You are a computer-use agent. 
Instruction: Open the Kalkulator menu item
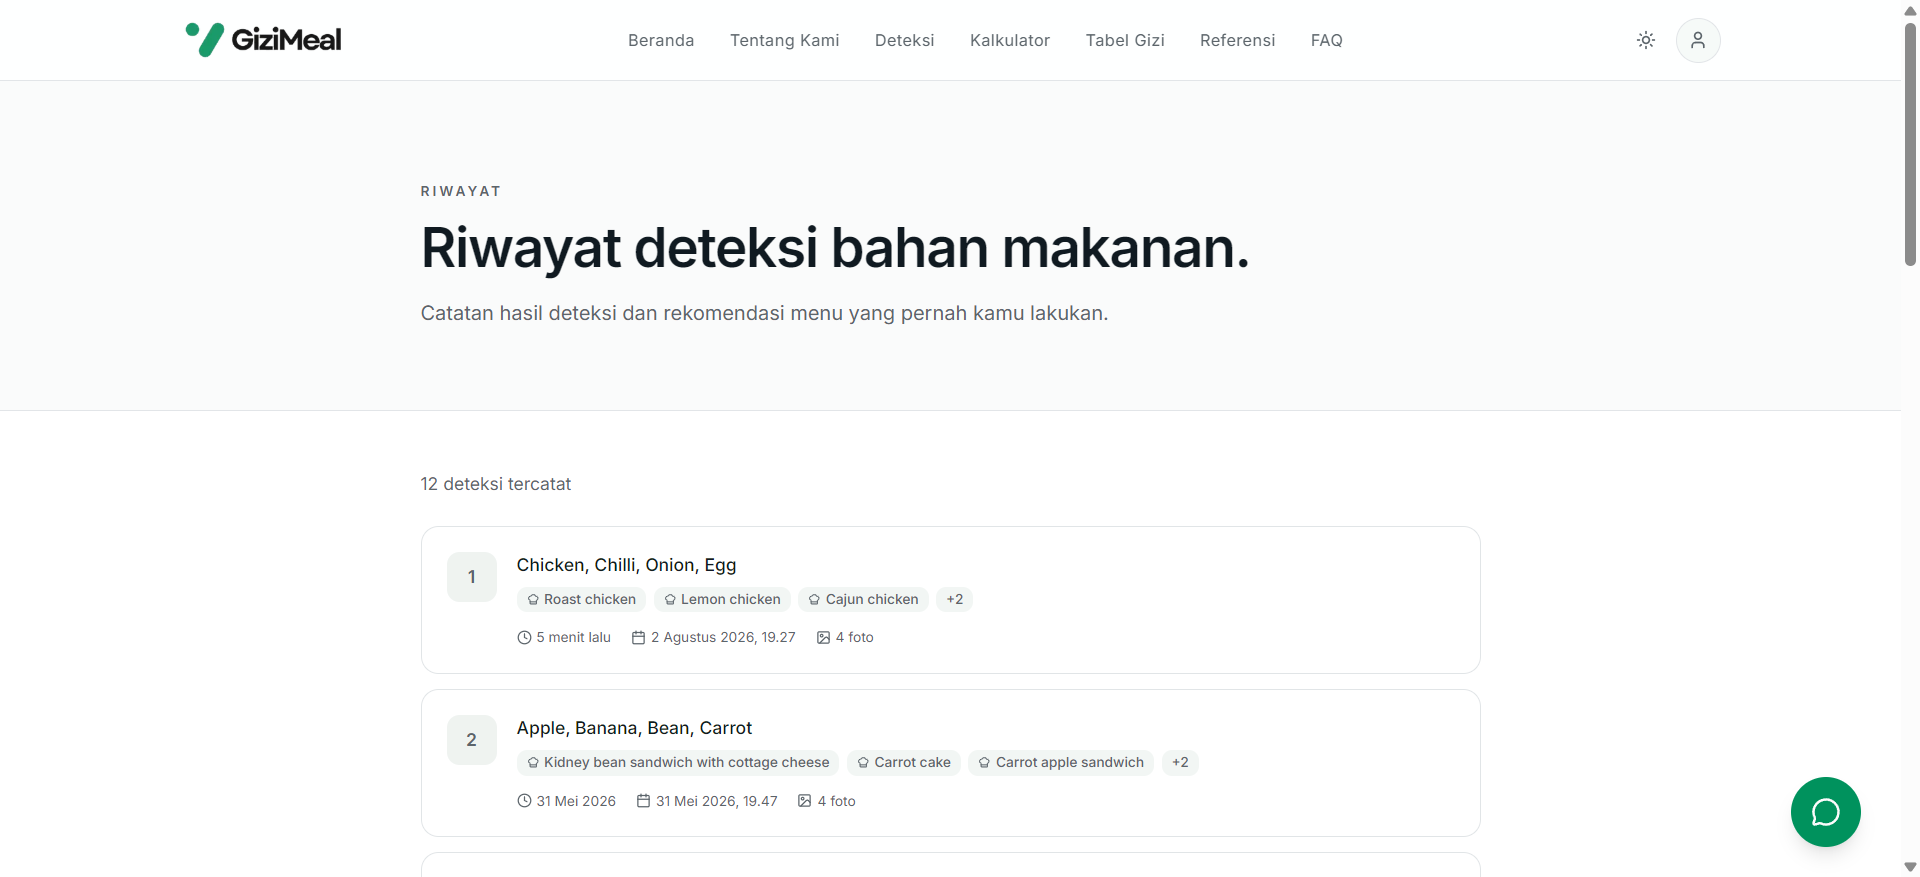[1010, 40]
